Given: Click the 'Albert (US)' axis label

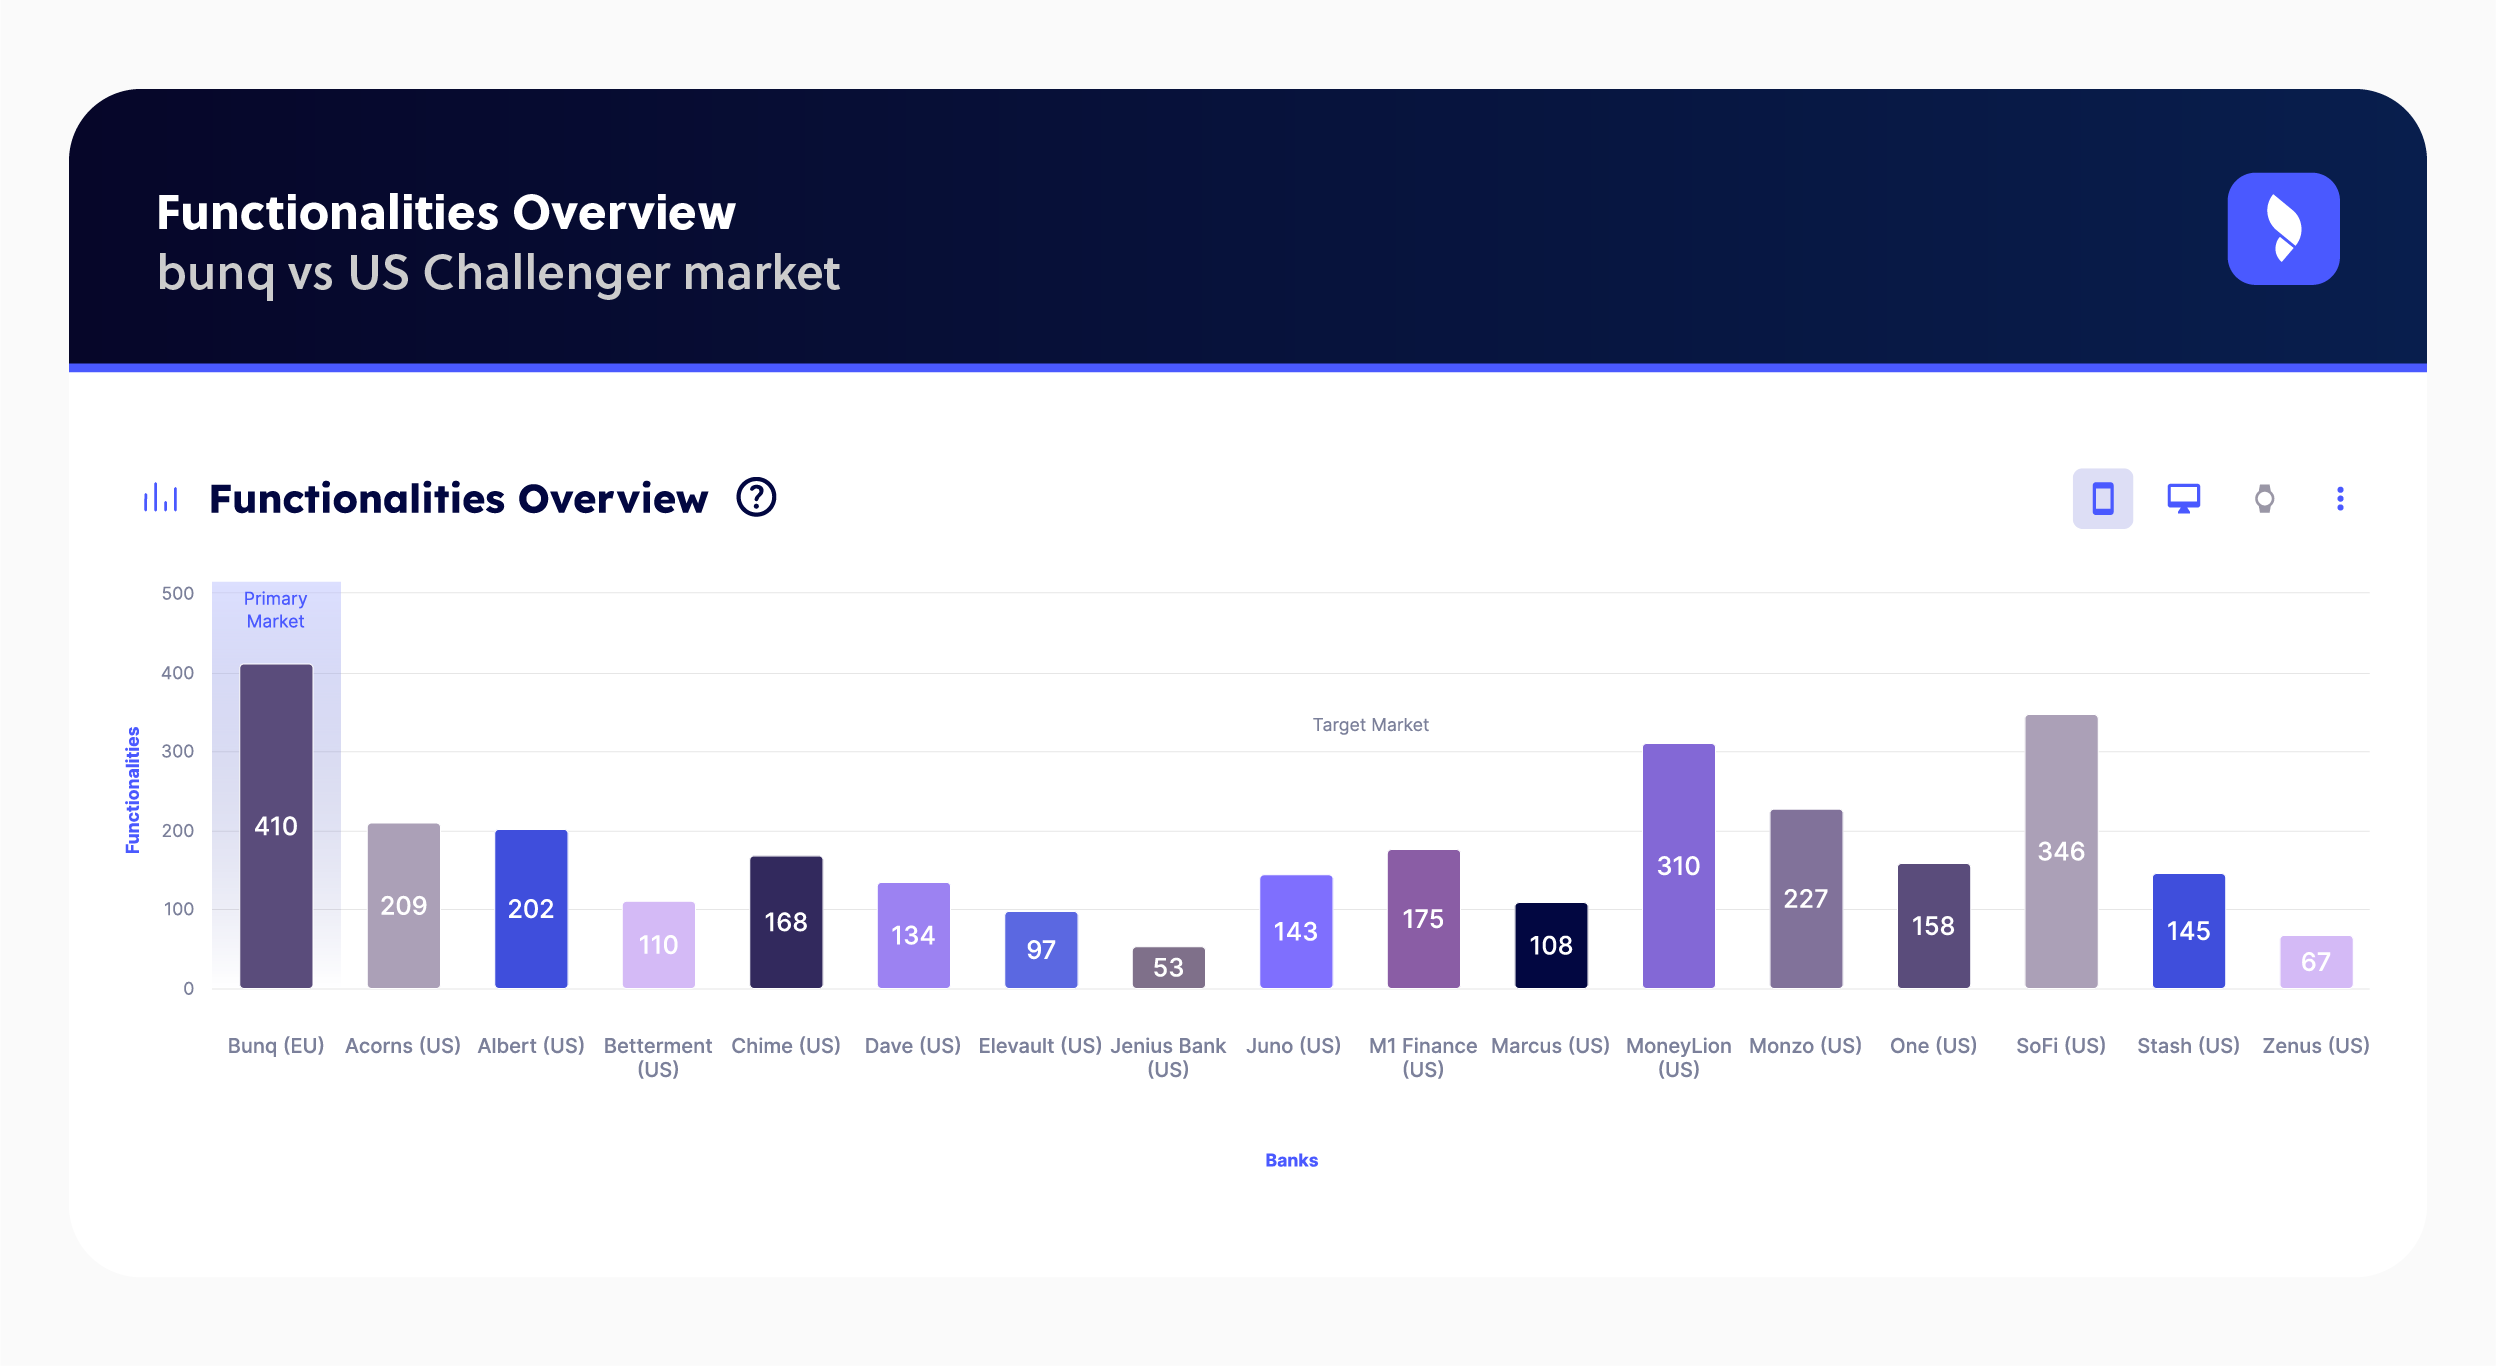Looking at the screenshot, I should (531, 1046).
